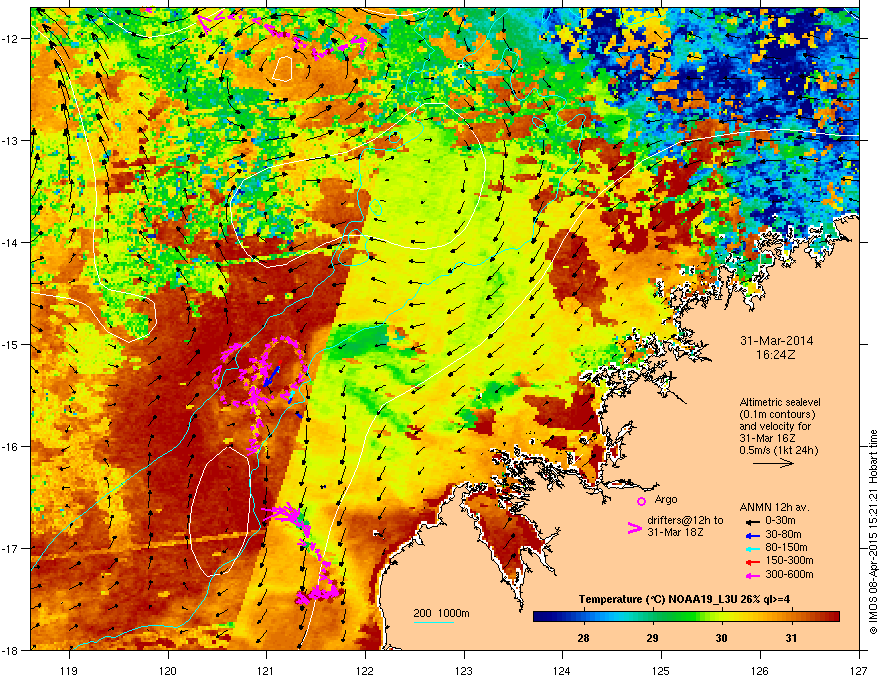Click the '0.5m/s (1kt 24h)' text

tap(778, 450)
